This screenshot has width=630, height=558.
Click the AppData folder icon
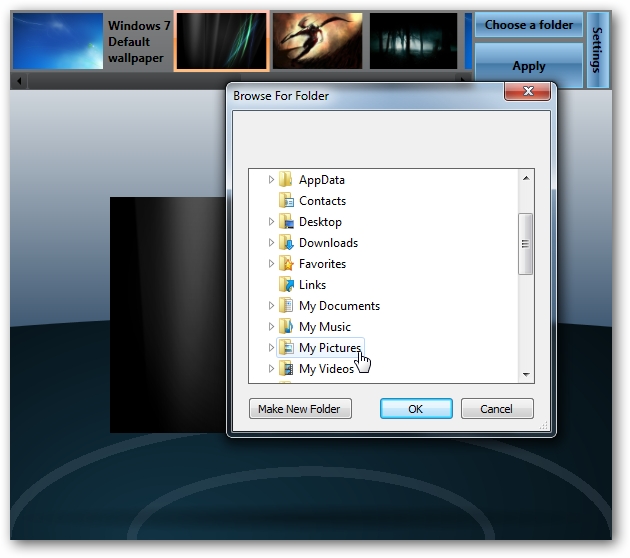click(x=286, y=179)
